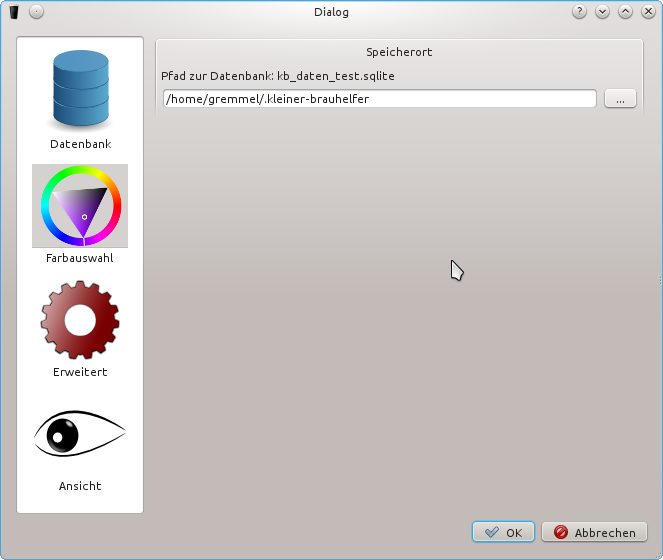Click the beer glass application icon in title bar

[x=14, y=12]
